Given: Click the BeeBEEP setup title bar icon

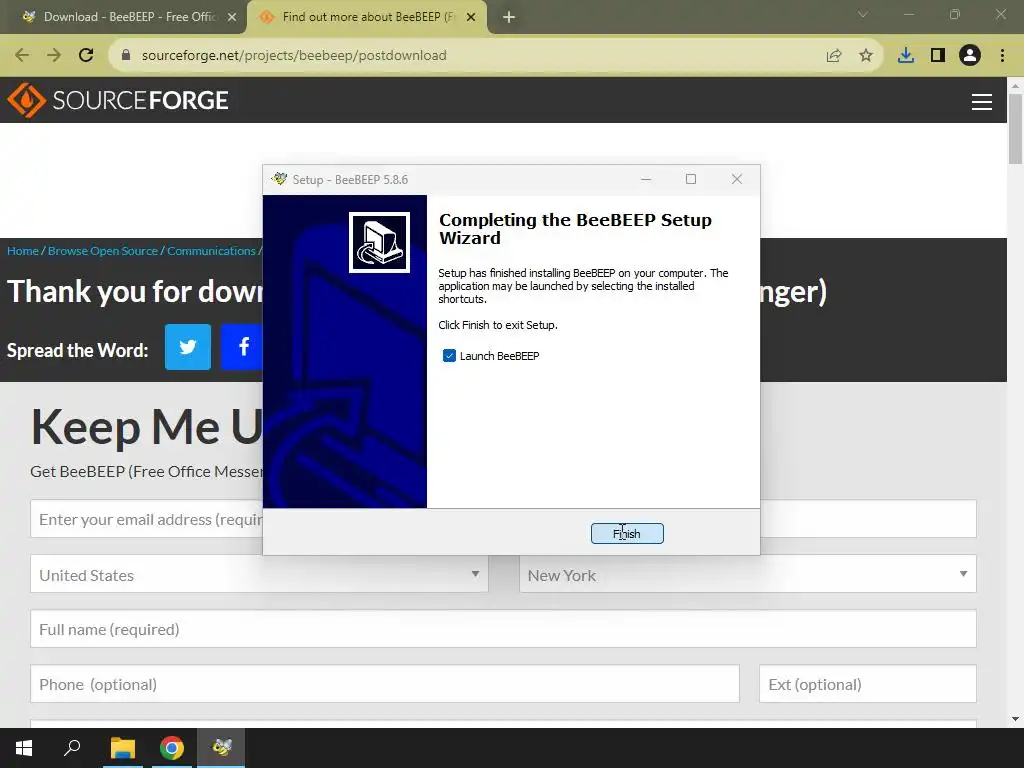Looking at the screenshot, I should (280, 179).
